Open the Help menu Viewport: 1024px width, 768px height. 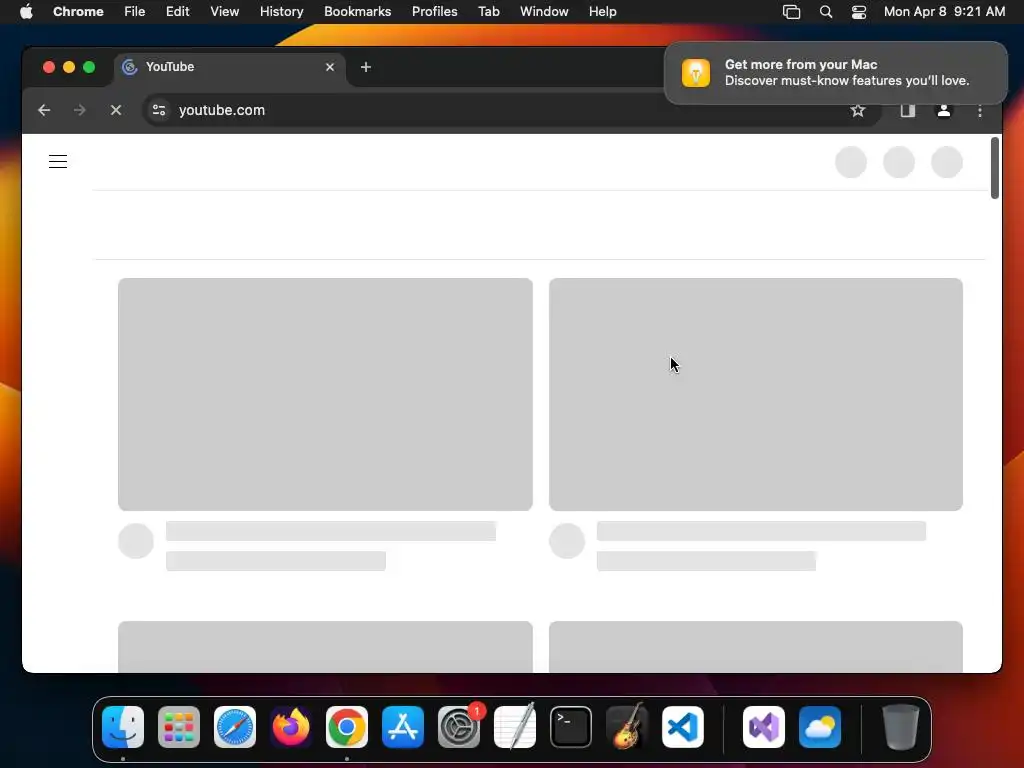pos(602,12)
